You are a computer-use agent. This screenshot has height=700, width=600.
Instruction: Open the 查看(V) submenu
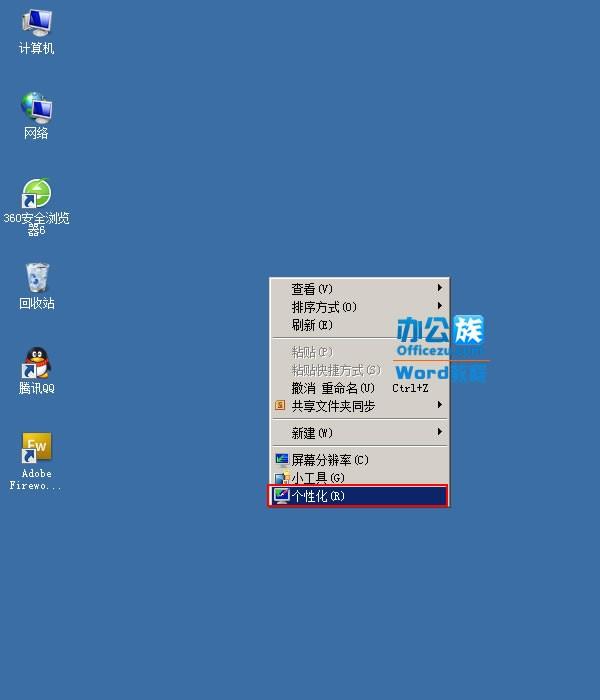(x=360, y=289)
